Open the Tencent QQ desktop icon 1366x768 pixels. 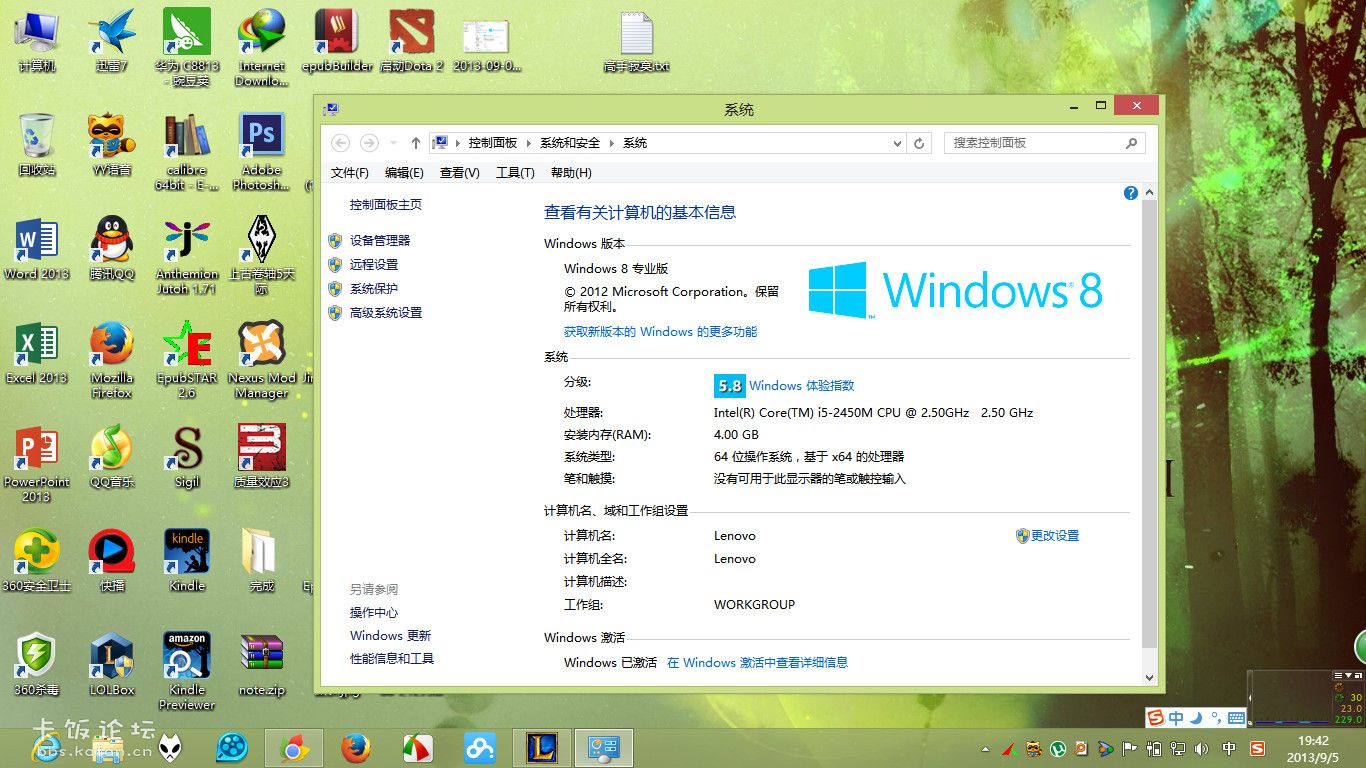(x=111, y=241)
